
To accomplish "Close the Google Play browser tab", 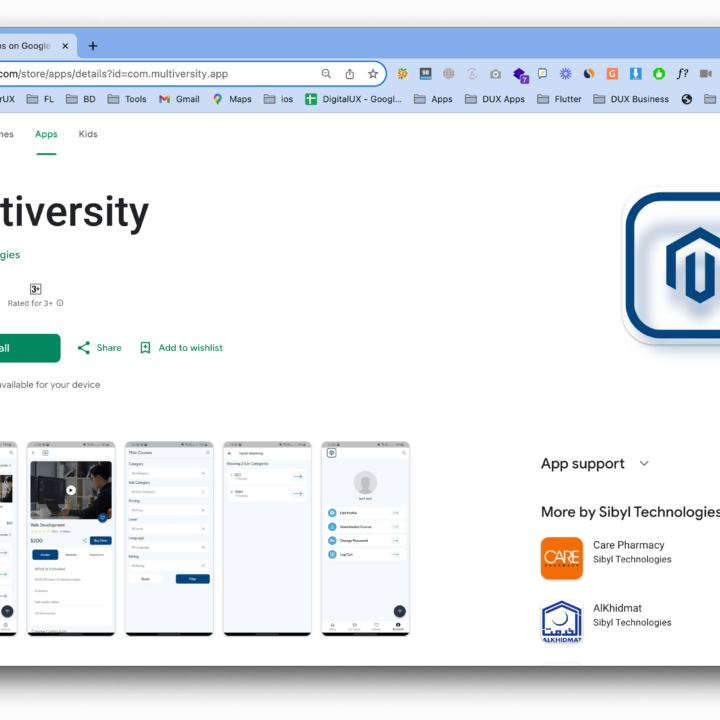I will [x=65, y=46].
